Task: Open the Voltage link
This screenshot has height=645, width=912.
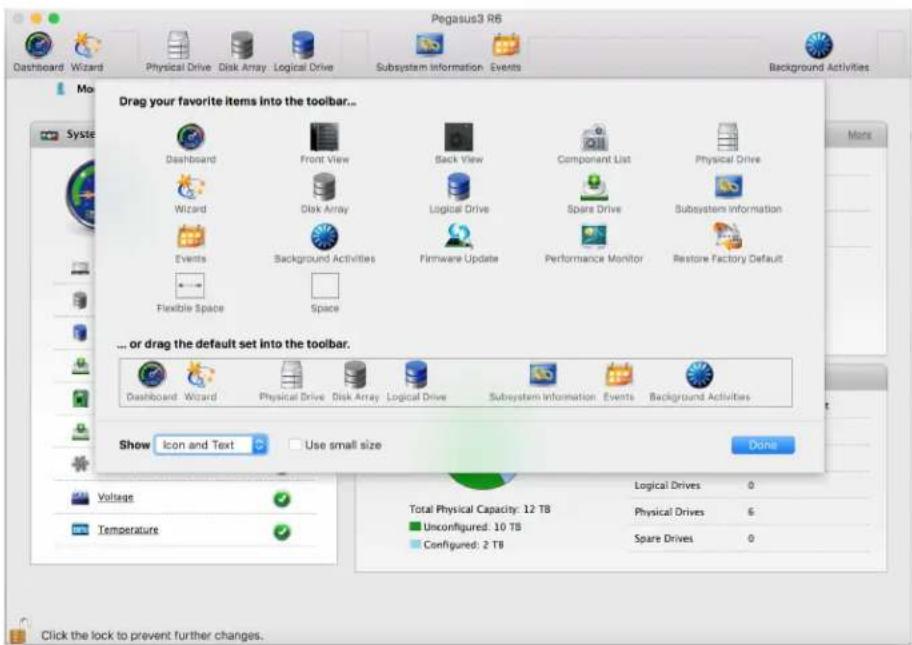Action: point(115,497)
